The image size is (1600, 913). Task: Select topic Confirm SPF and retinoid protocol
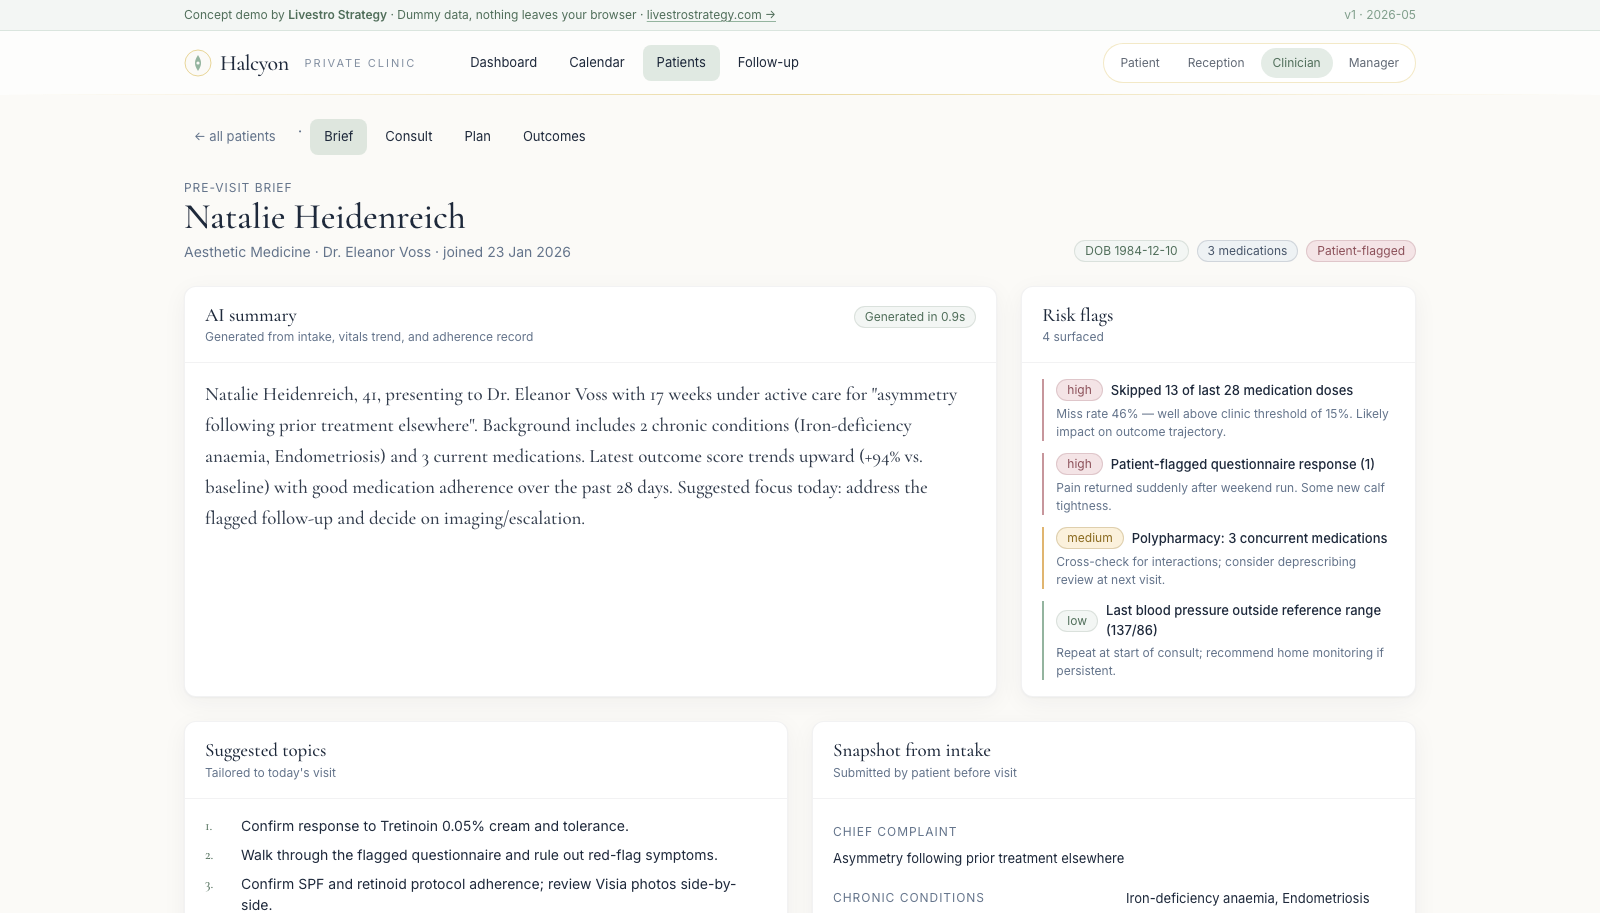488,894
